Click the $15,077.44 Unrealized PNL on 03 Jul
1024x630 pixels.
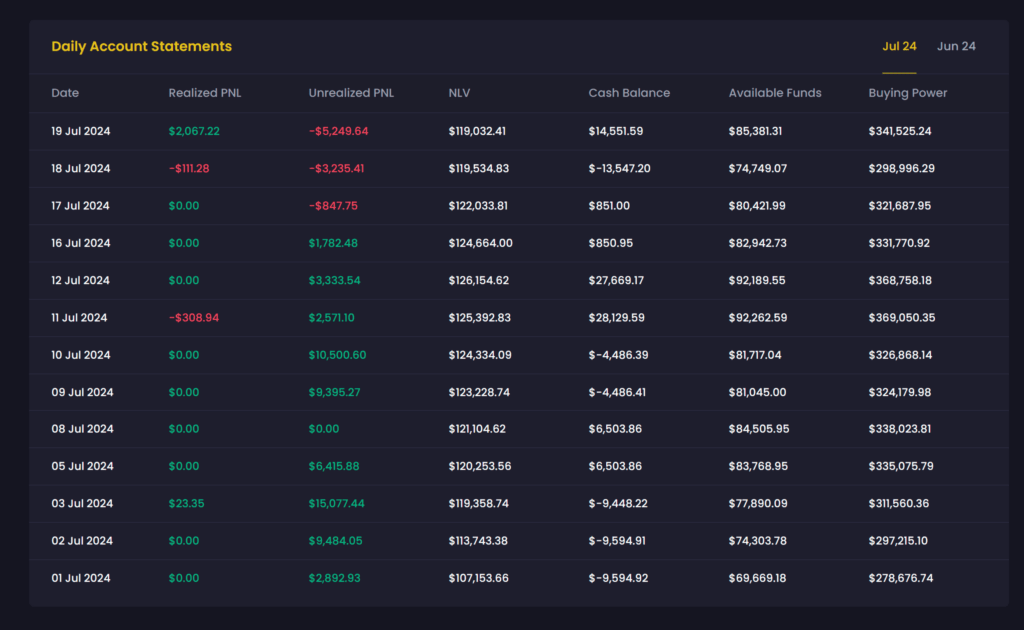(x=338, y=503)
